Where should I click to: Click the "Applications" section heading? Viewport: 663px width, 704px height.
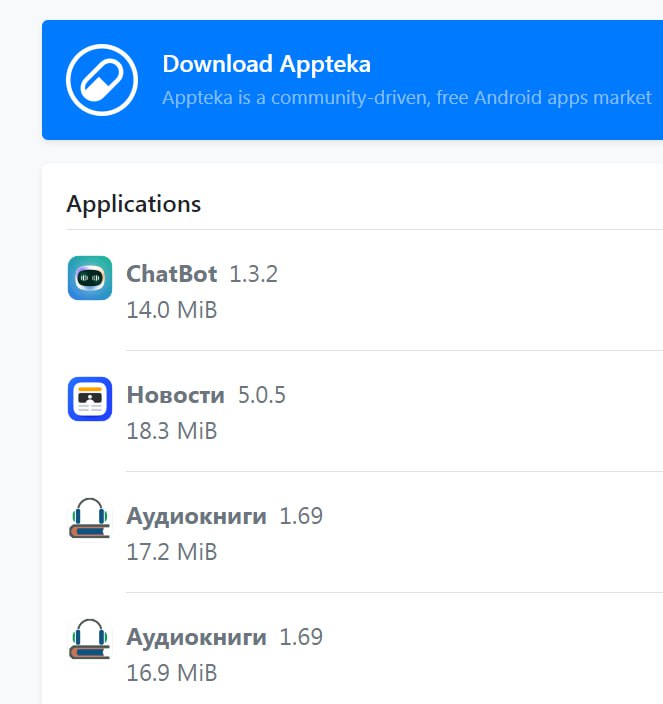(133, 204)
